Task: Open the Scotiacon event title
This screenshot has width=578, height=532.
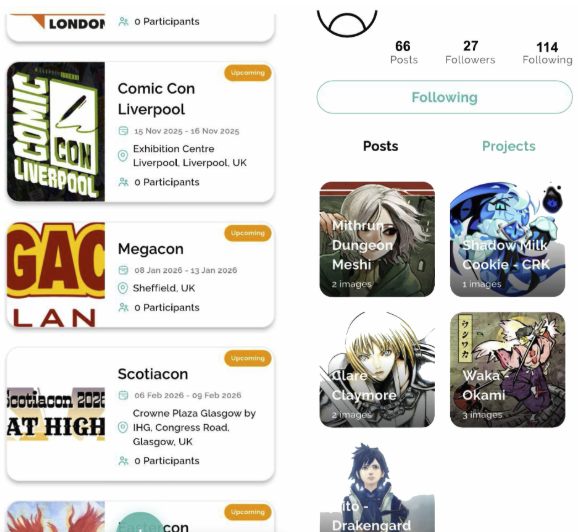Action: click(153, 374)
